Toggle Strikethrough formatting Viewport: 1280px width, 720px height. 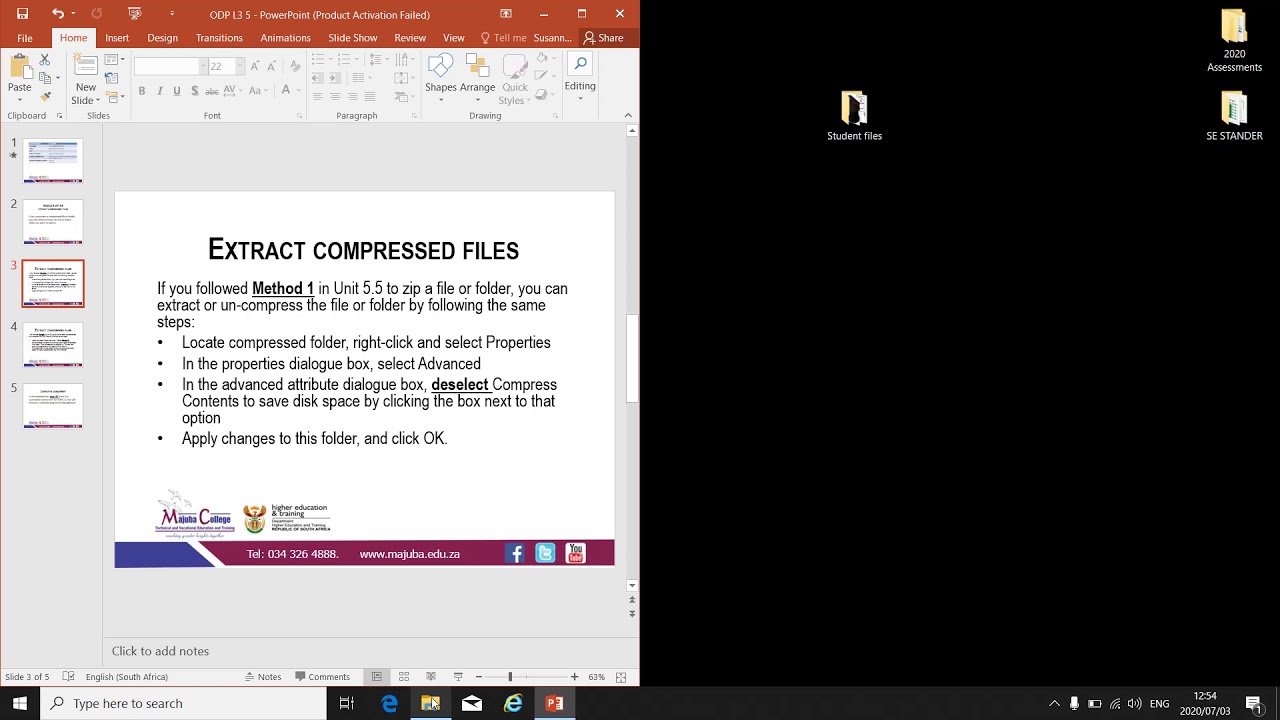pyautogui.click(x=211, y=91)
